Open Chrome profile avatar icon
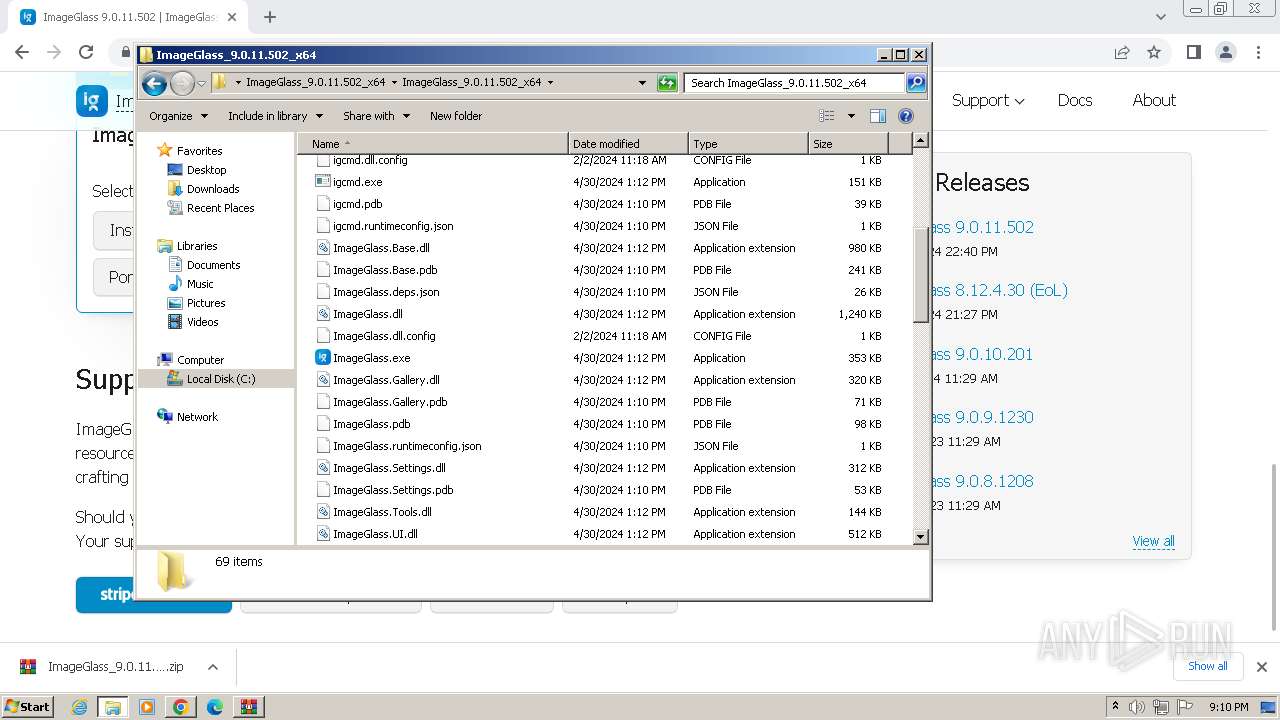1280x720 pixels. coord(1225,52)
